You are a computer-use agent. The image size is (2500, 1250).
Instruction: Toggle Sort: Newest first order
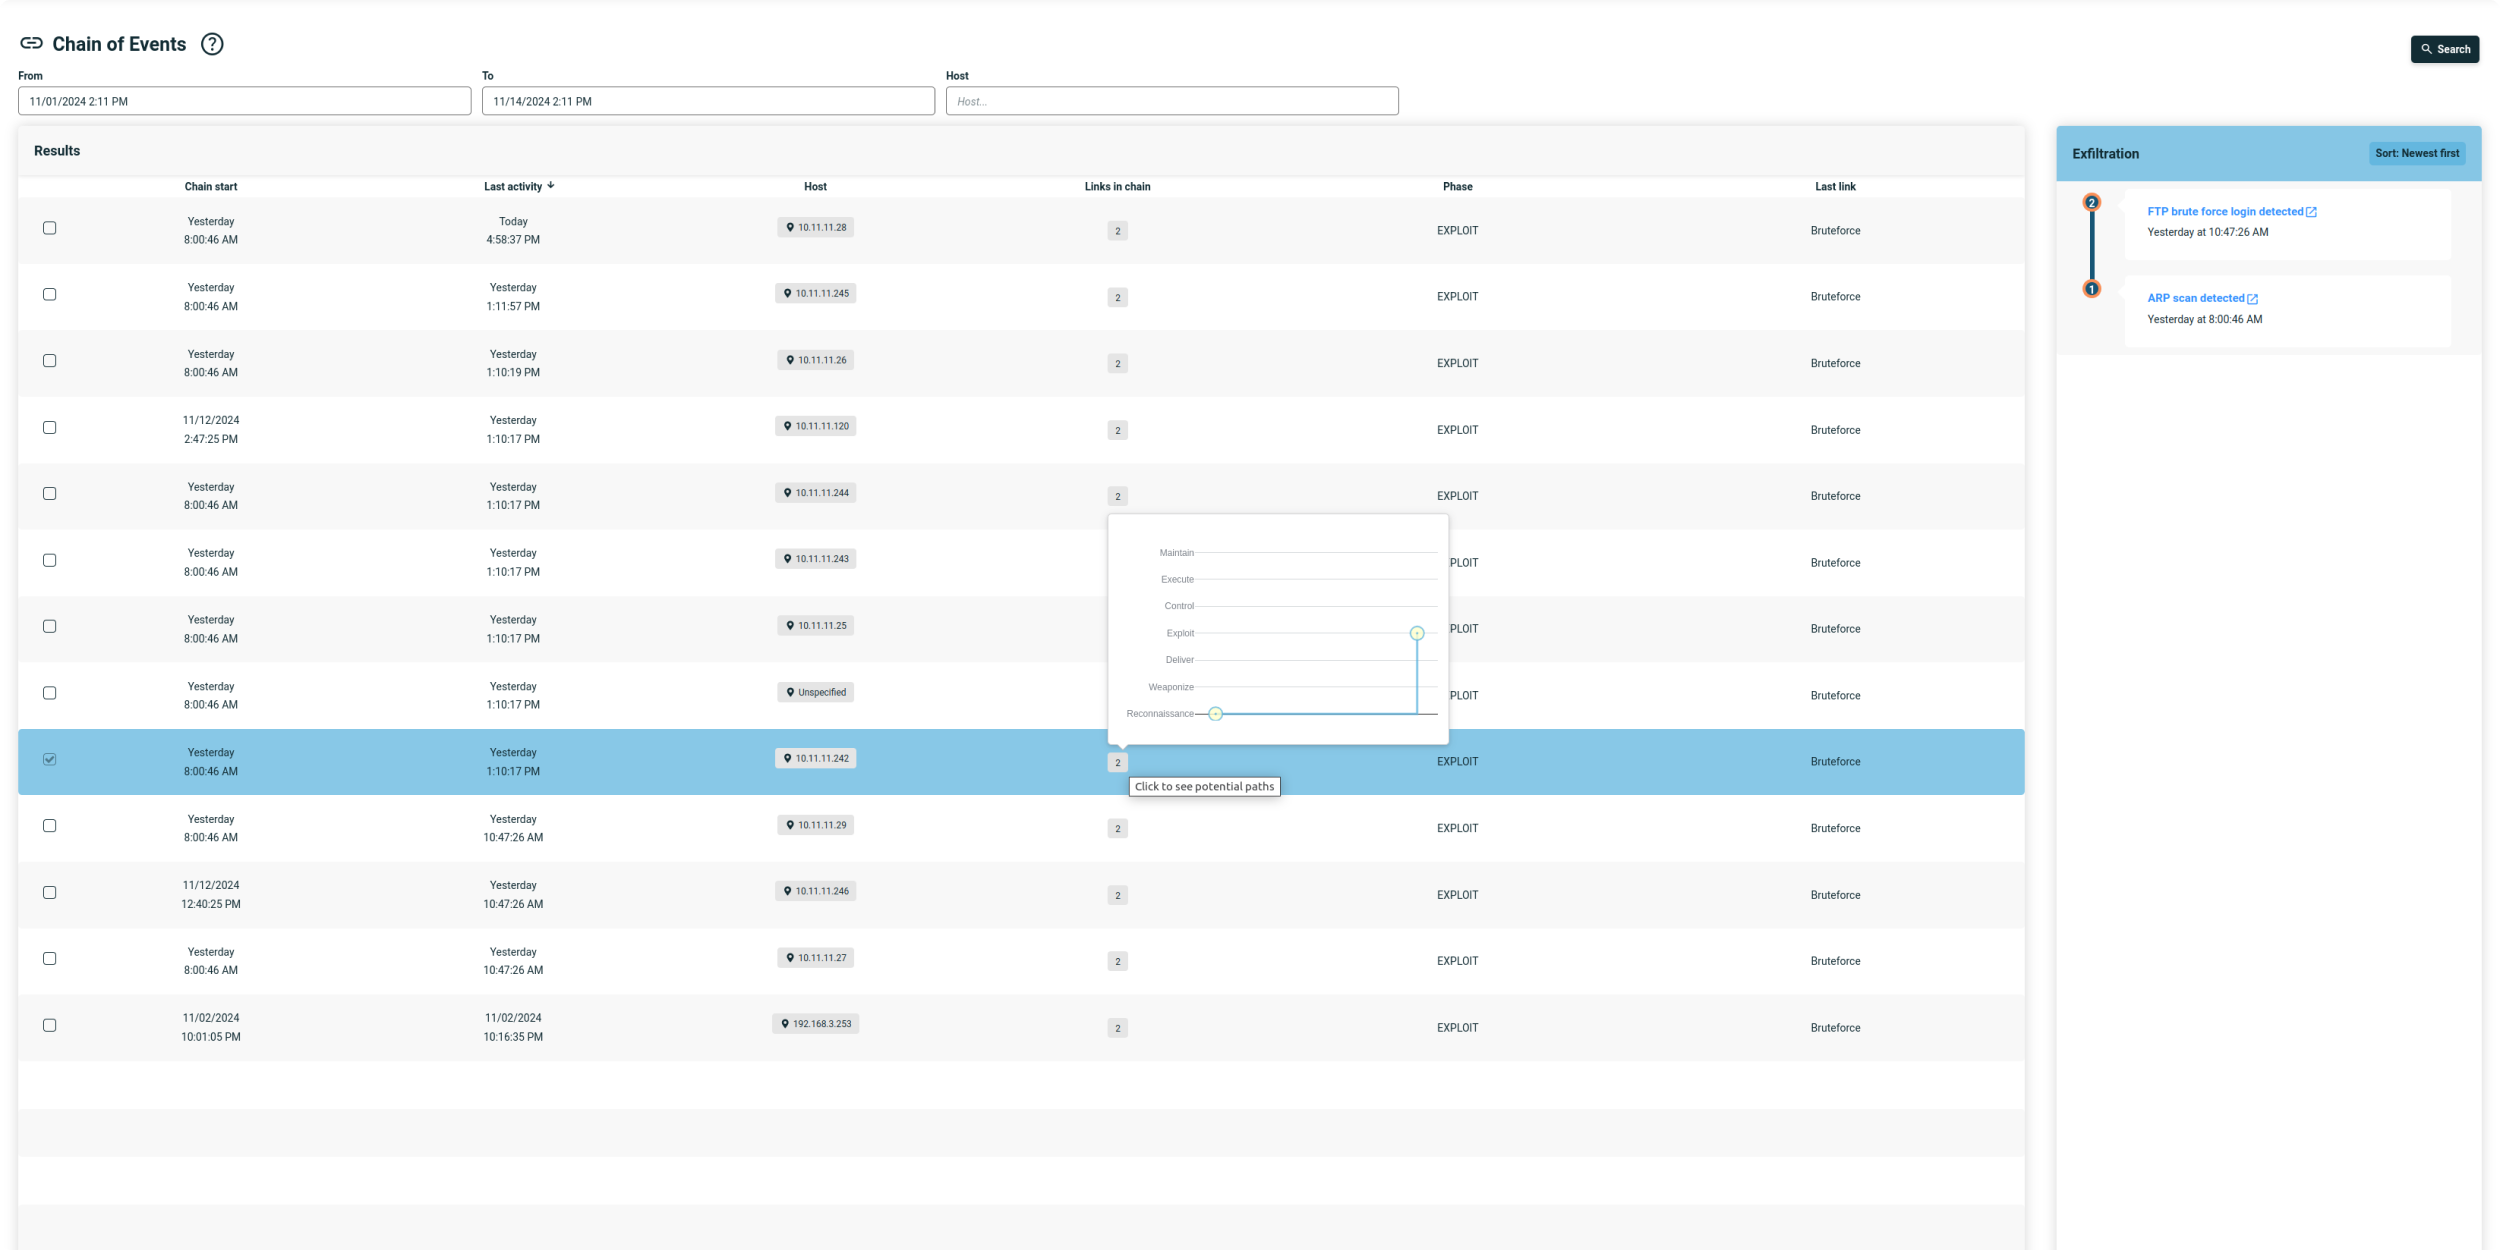[x=2416, y=154]
